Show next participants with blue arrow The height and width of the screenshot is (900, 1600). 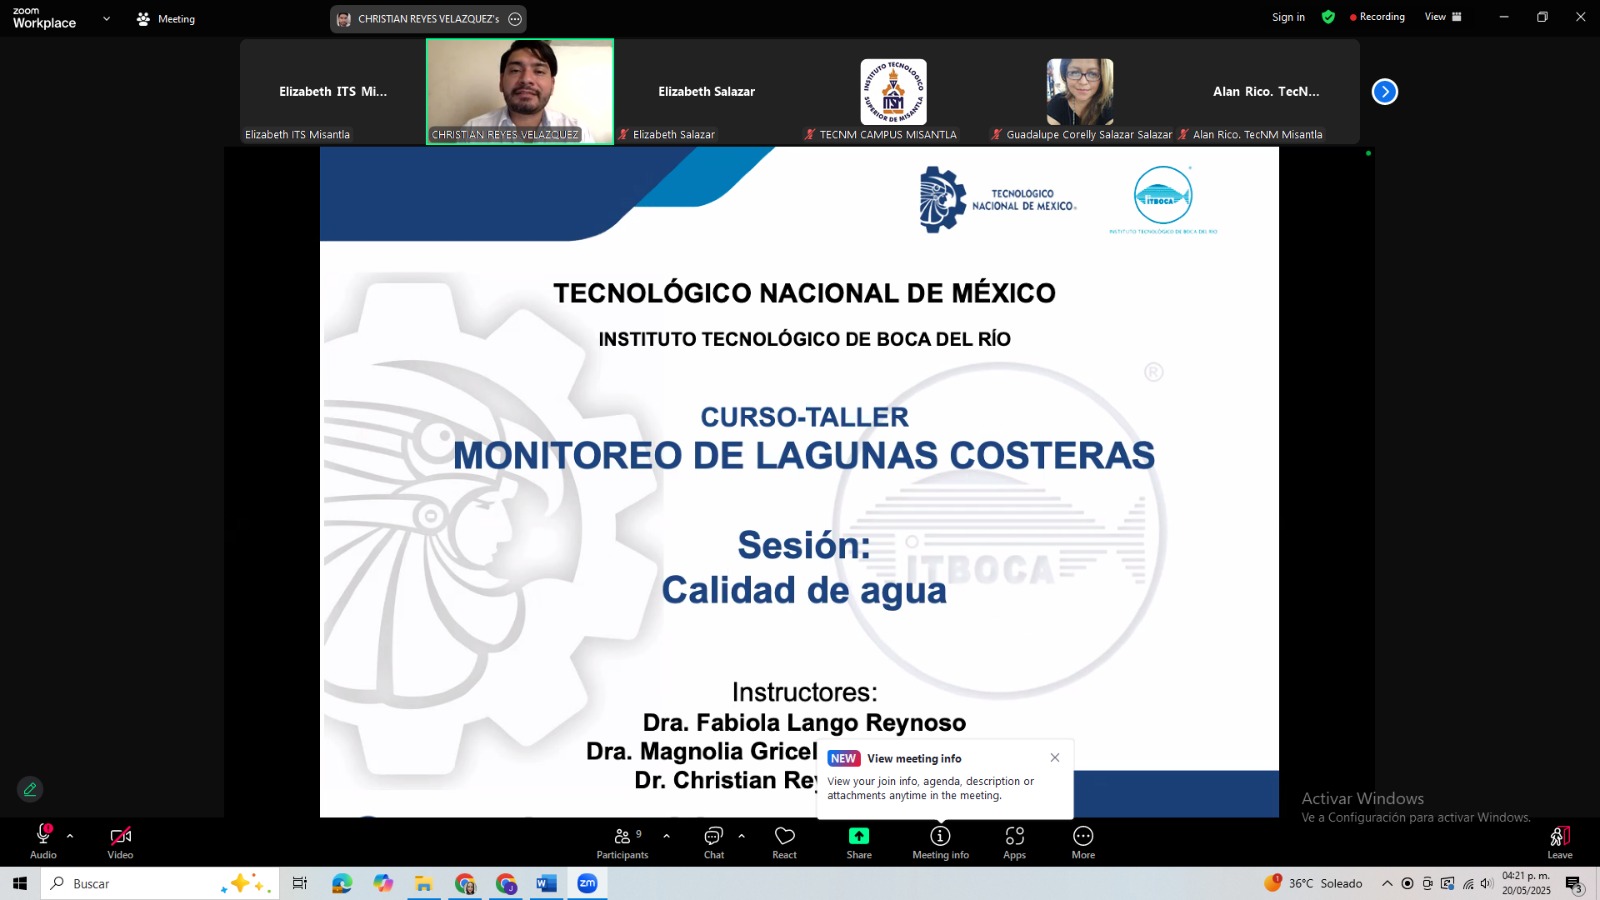[x=1385, y=92]
